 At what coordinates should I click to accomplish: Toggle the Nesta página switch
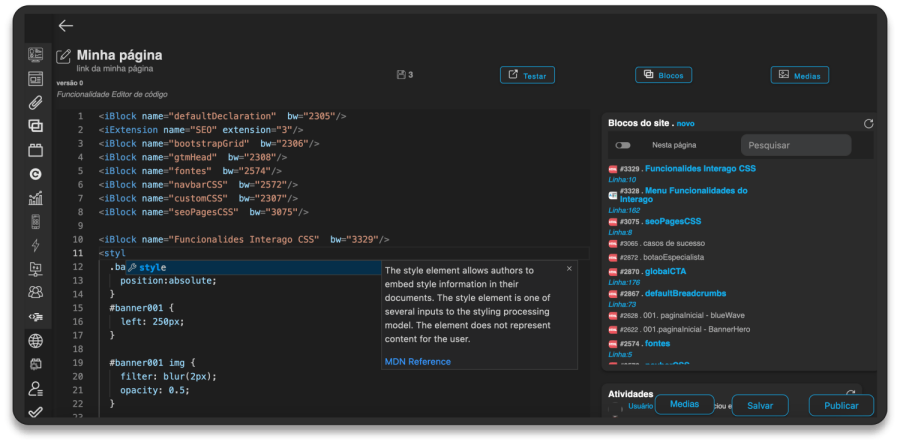coord(623,146)
